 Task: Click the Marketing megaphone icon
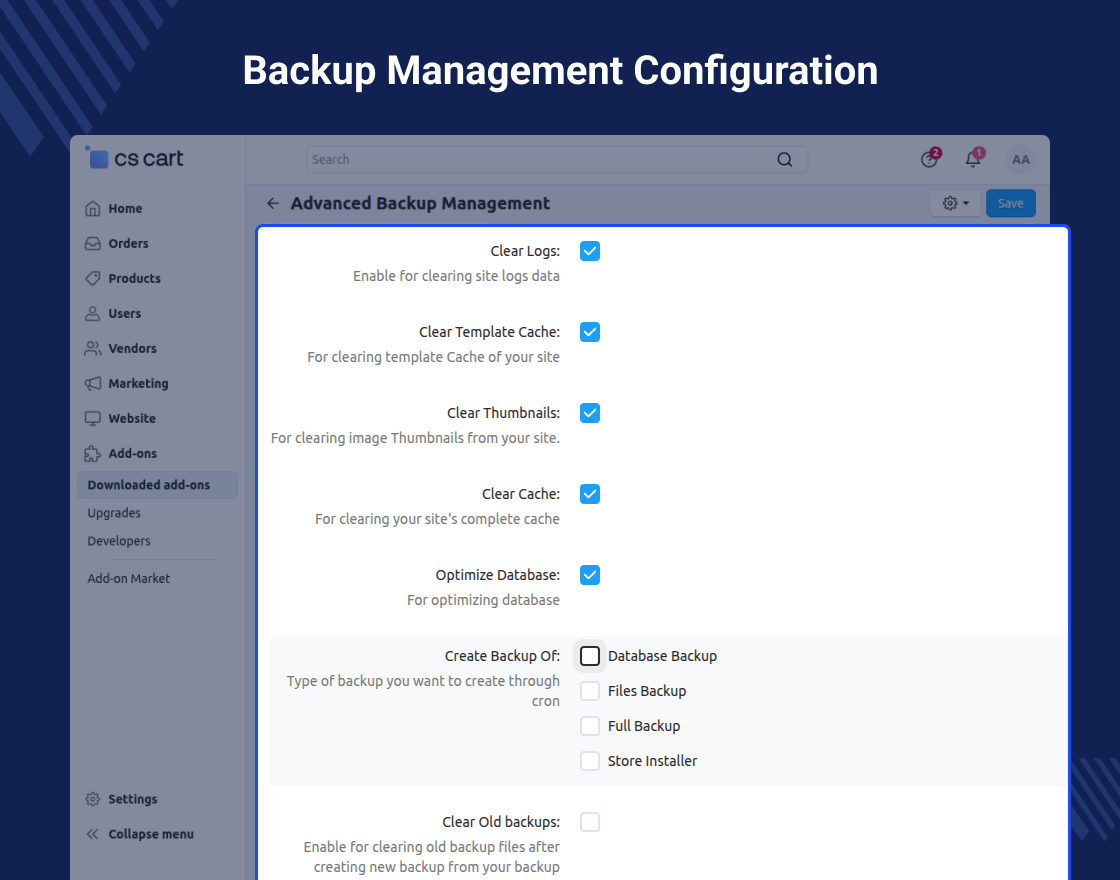(93, 384)
